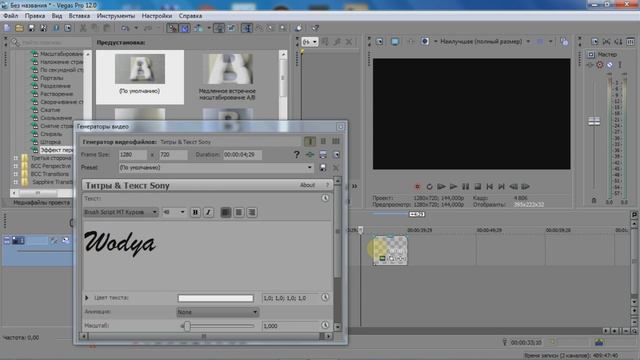640x360 pixels.
Task: Select left text alignment
Action: click(226, 212)
